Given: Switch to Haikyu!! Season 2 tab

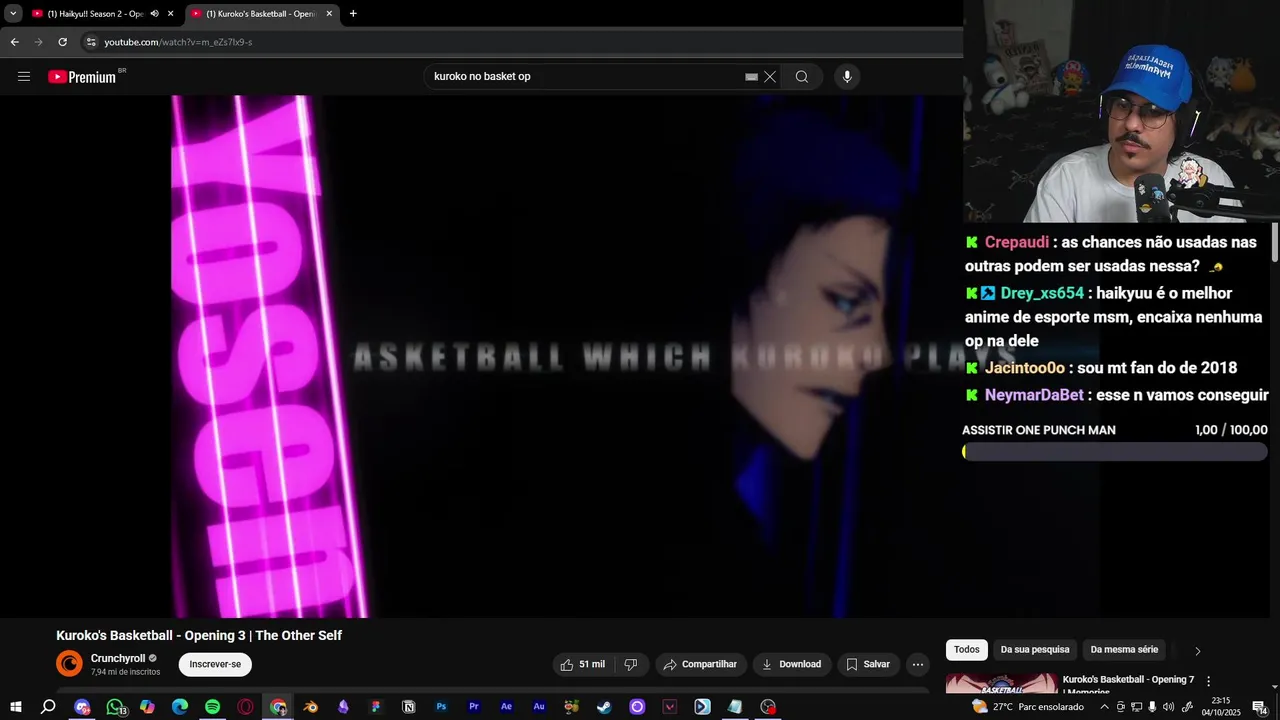Looking at the screenshot, I should pyautogui.click(x=96, y=14).
